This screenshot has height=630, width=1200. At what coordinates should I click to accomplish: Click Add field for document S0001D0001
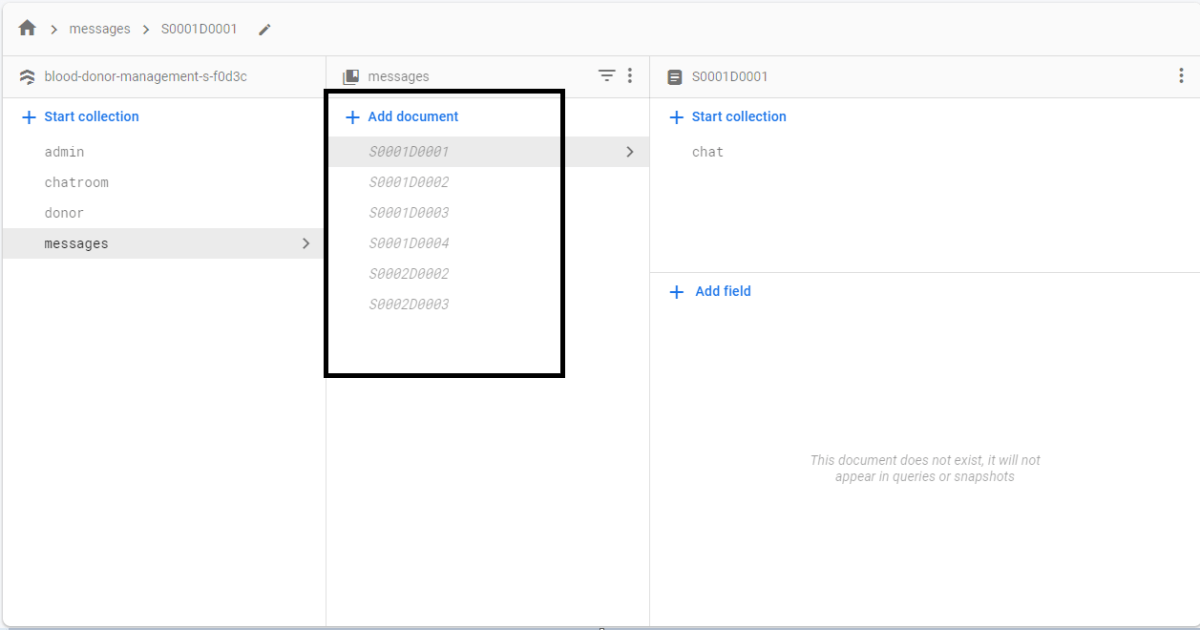click(709, 291)
